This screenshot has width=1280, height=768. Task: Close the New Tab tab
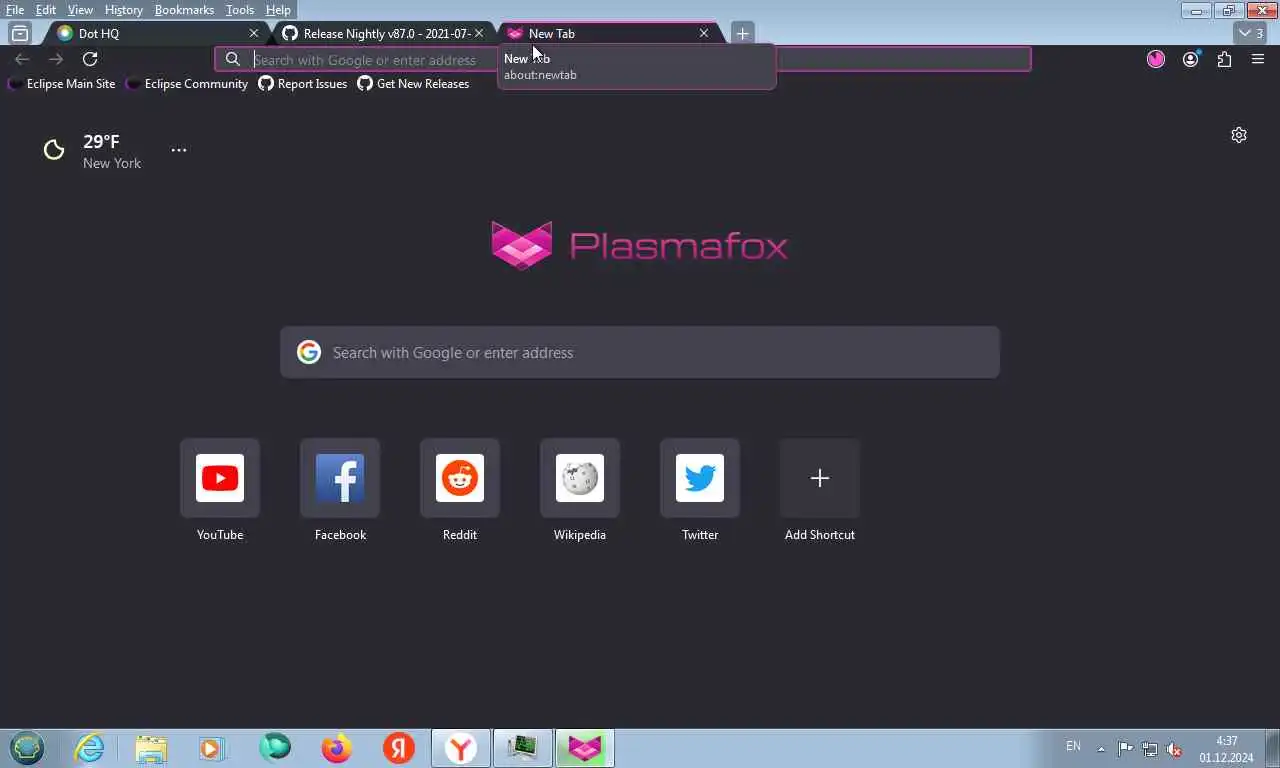click(x=704, y=33)
